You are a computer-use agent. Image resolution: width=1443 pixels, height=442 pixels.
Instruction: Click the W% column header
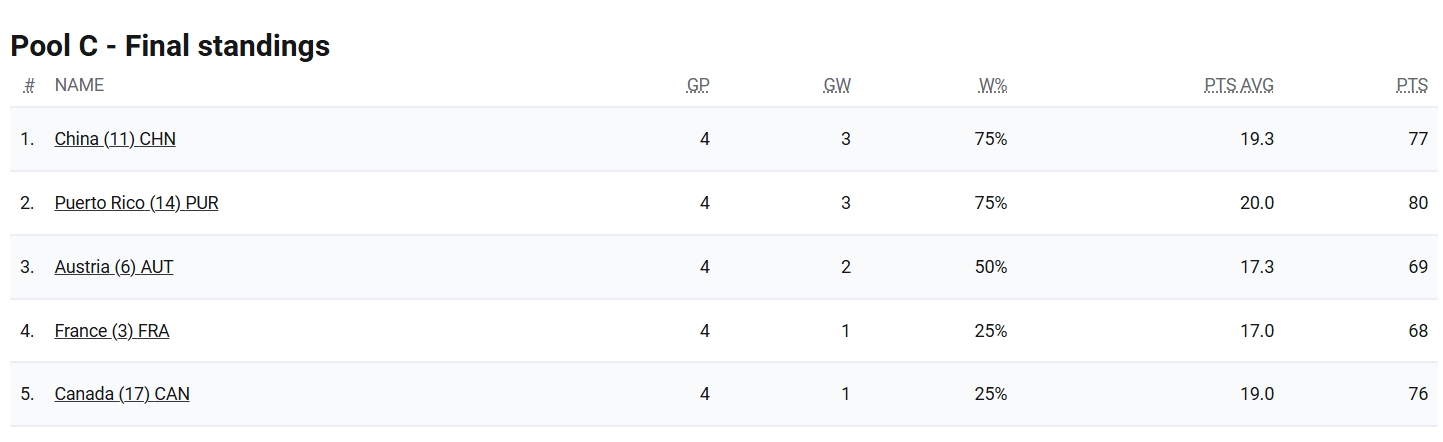click(993, 86)
